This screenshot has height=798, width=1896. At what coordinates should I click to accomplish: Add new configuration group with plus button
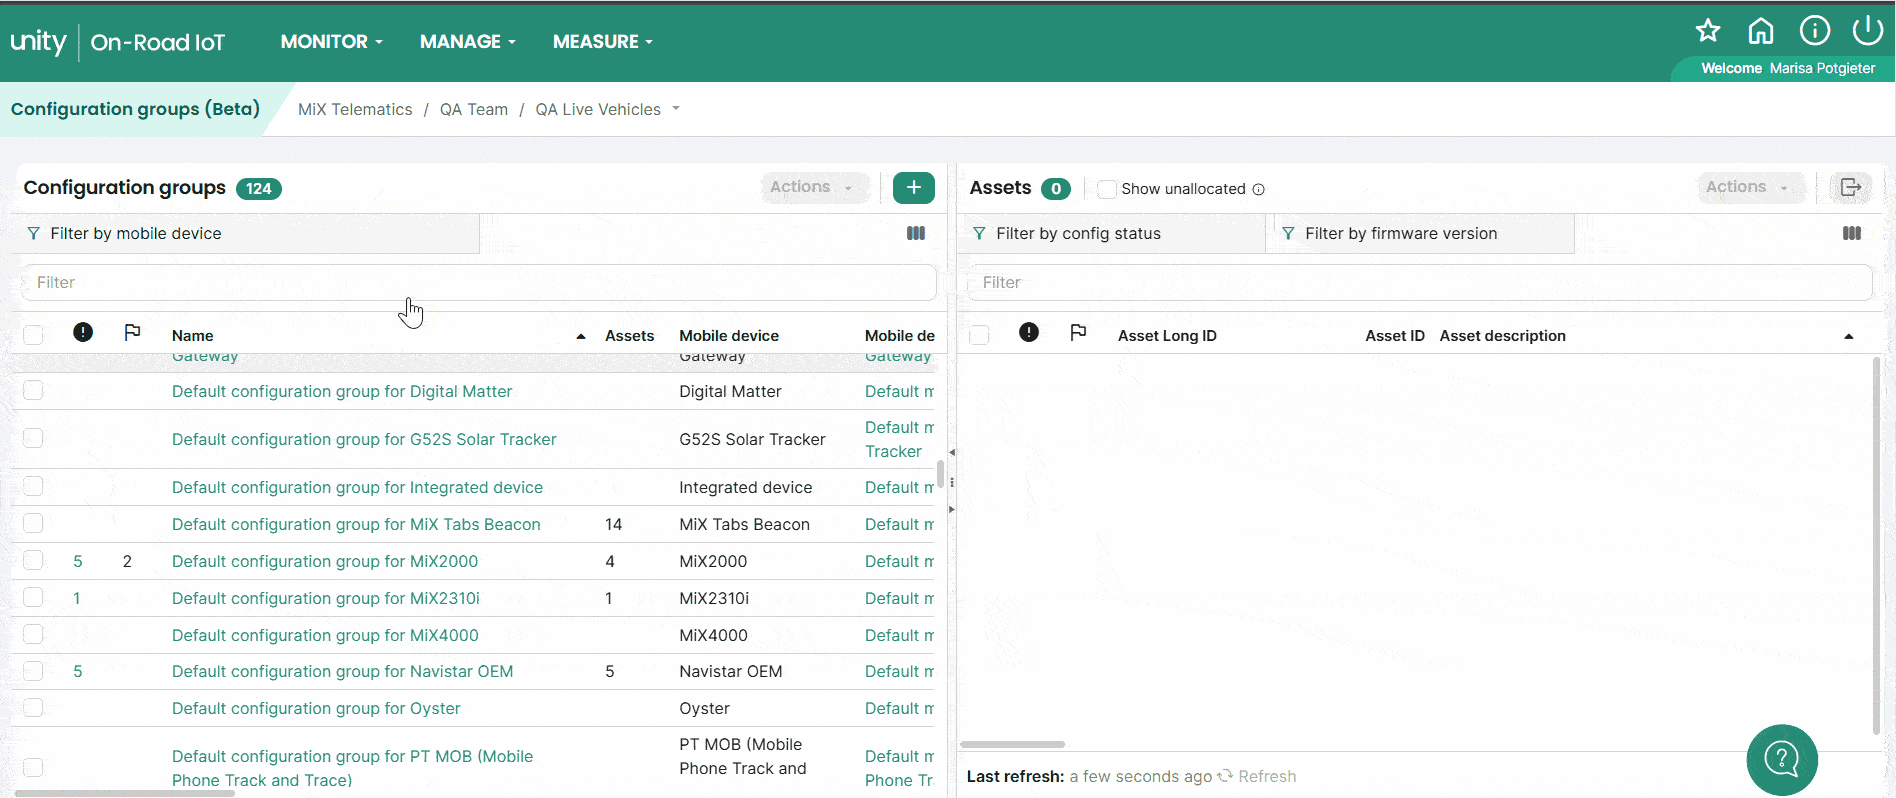click(913, 188)
